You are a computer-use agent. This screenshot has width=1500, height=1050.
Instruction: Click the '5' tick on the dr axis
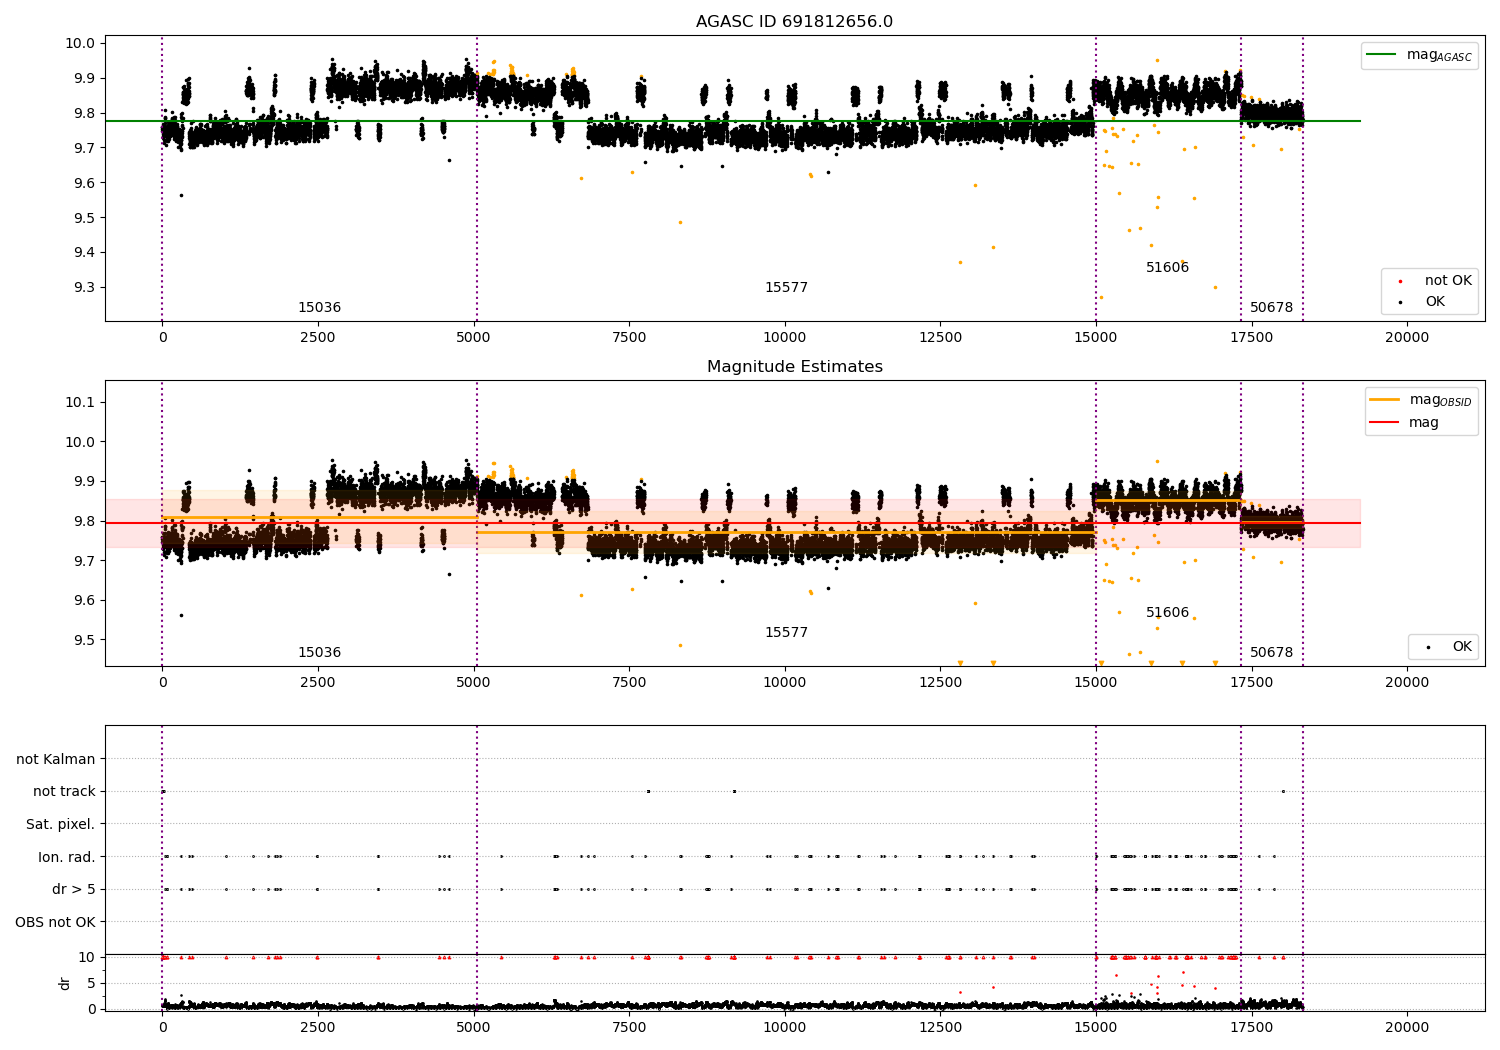(91, 983)
